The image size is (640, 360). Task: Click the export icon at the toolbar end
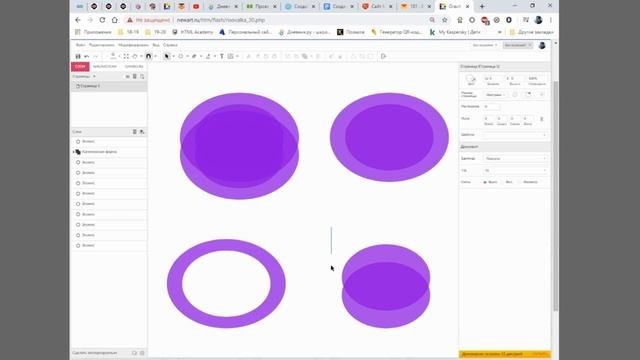point(384,56)
